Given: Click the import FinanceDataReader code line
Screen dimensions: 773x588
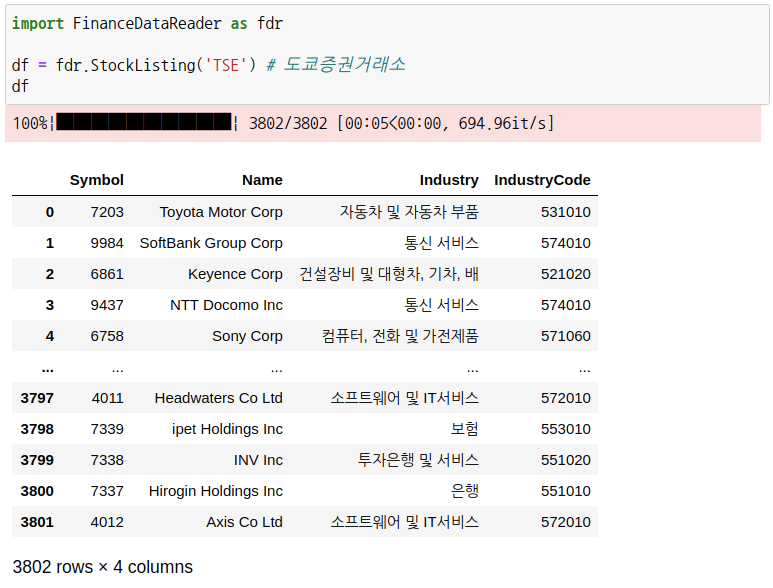Looking at the screenshot, I should click(147, 23).
